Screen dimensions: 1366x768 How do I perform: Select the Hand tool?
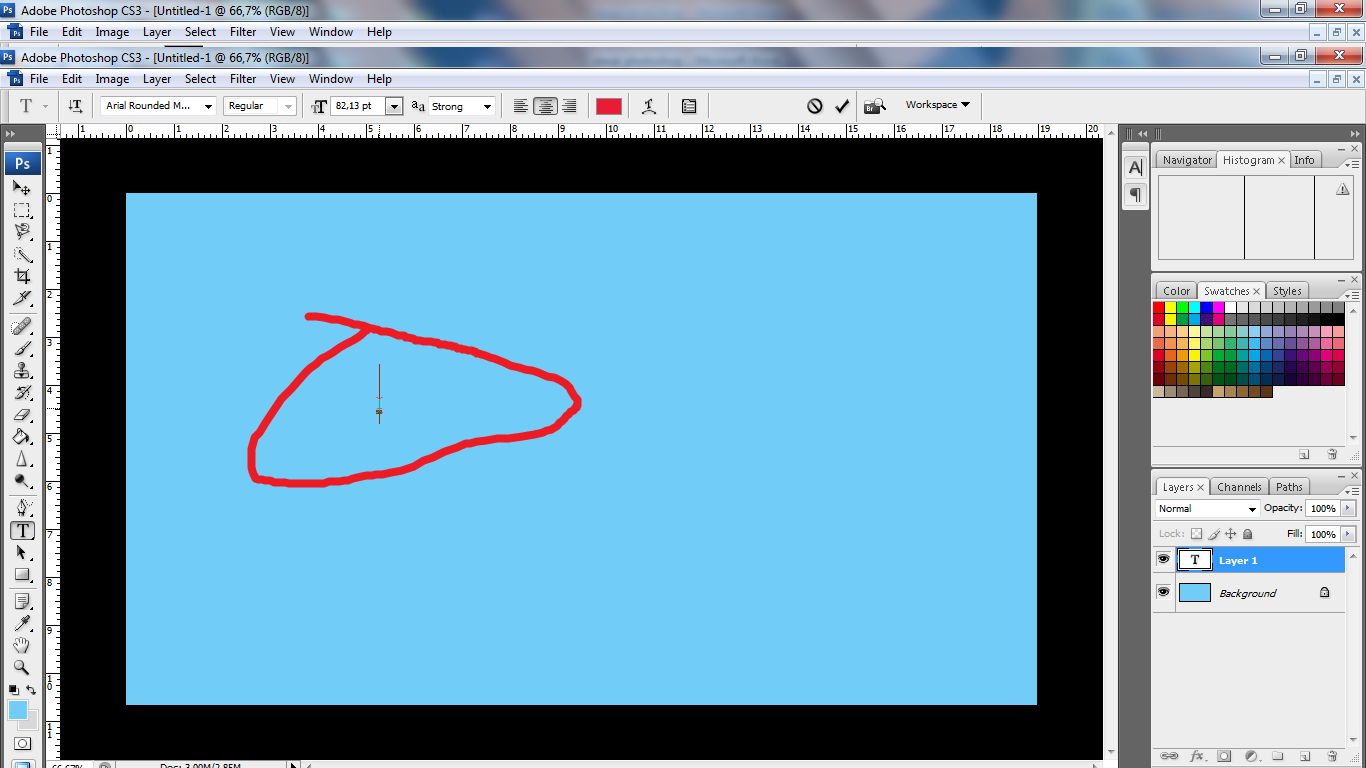coord(22,645)
